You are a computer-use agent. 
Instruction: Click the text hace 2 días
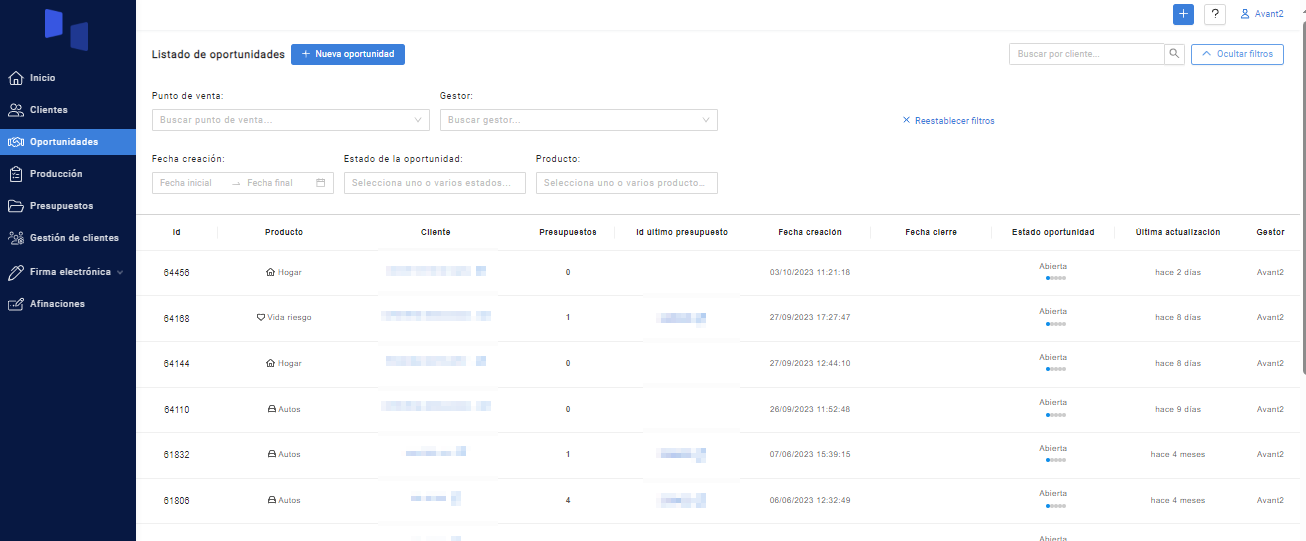pos(1178,272)
